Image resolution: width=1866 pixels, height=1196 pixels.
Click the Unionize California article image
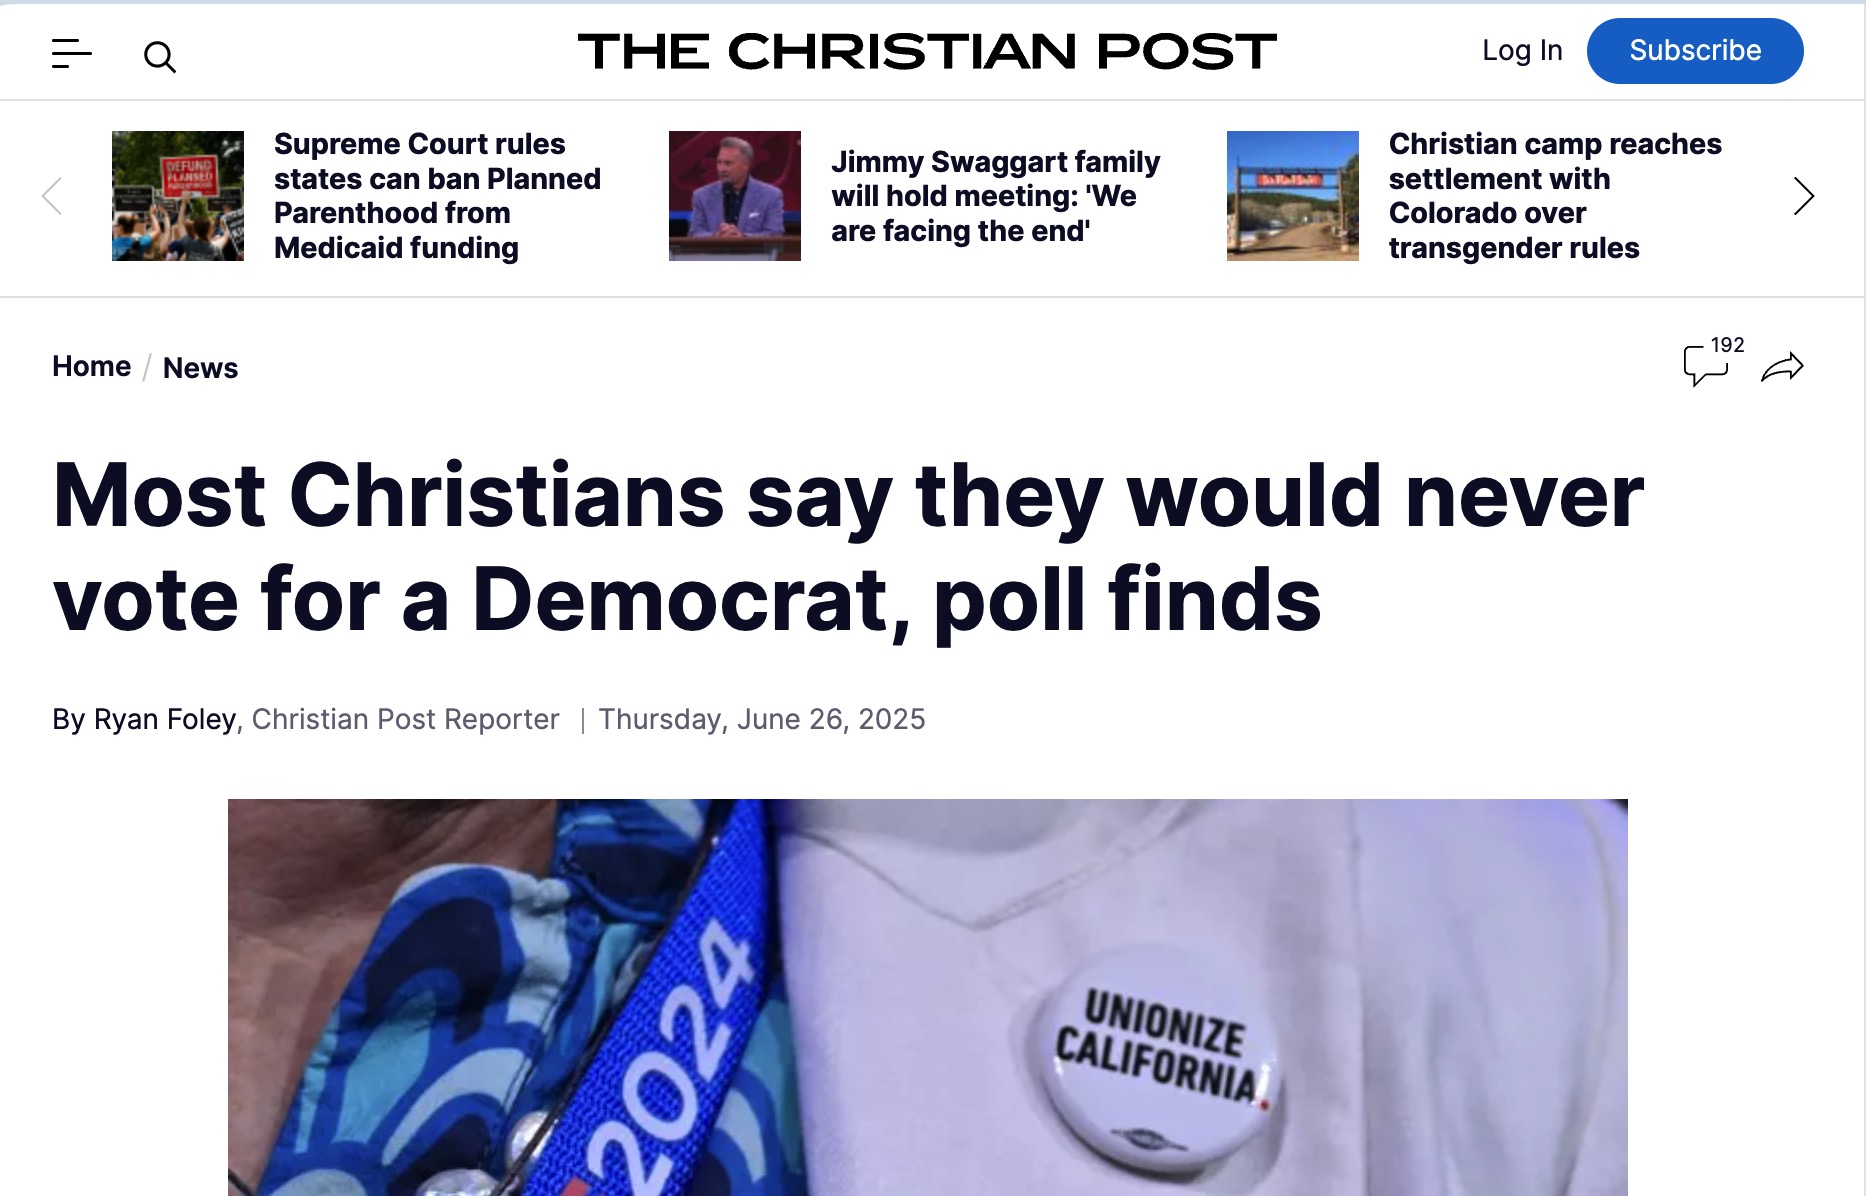(928, 997)
